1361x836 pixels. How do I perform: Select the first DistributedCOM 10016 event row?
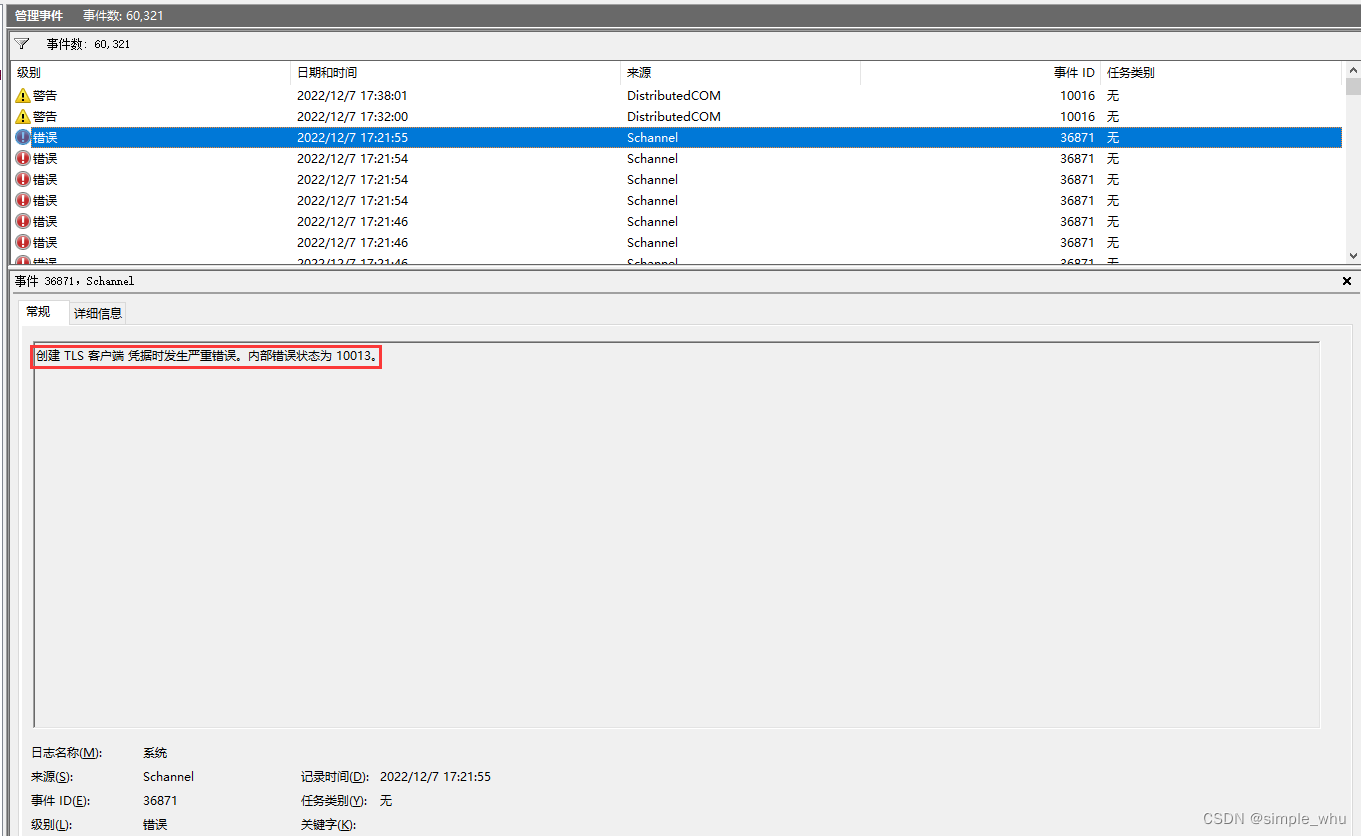tap(400, 95)
